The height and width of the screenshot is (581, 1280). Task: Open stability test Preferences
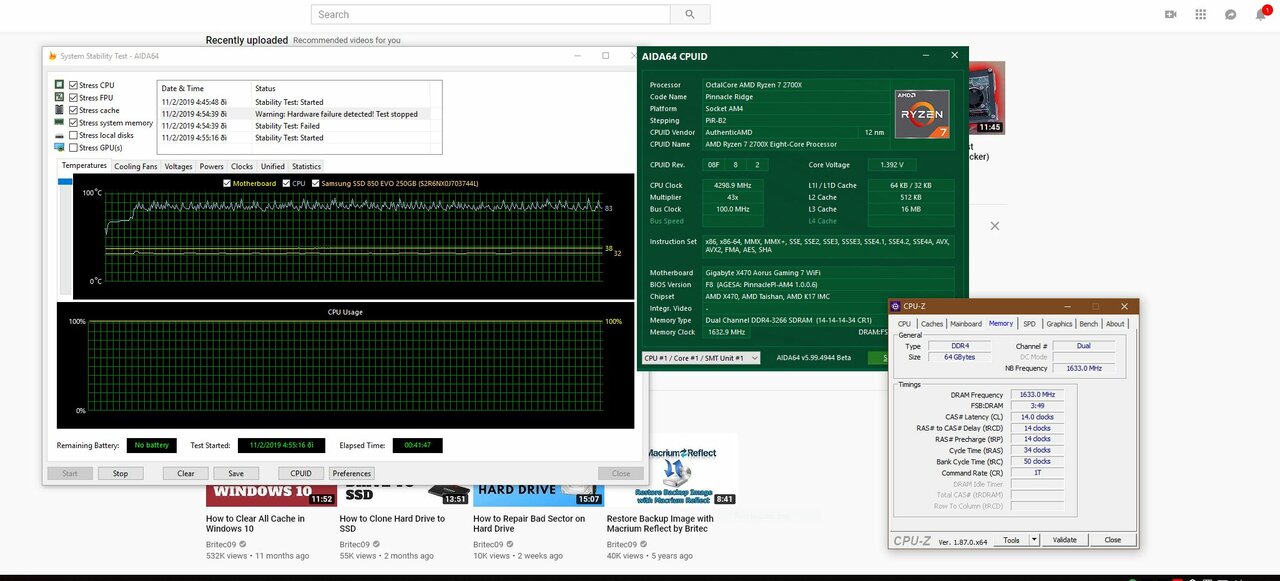tap(352, 474)
